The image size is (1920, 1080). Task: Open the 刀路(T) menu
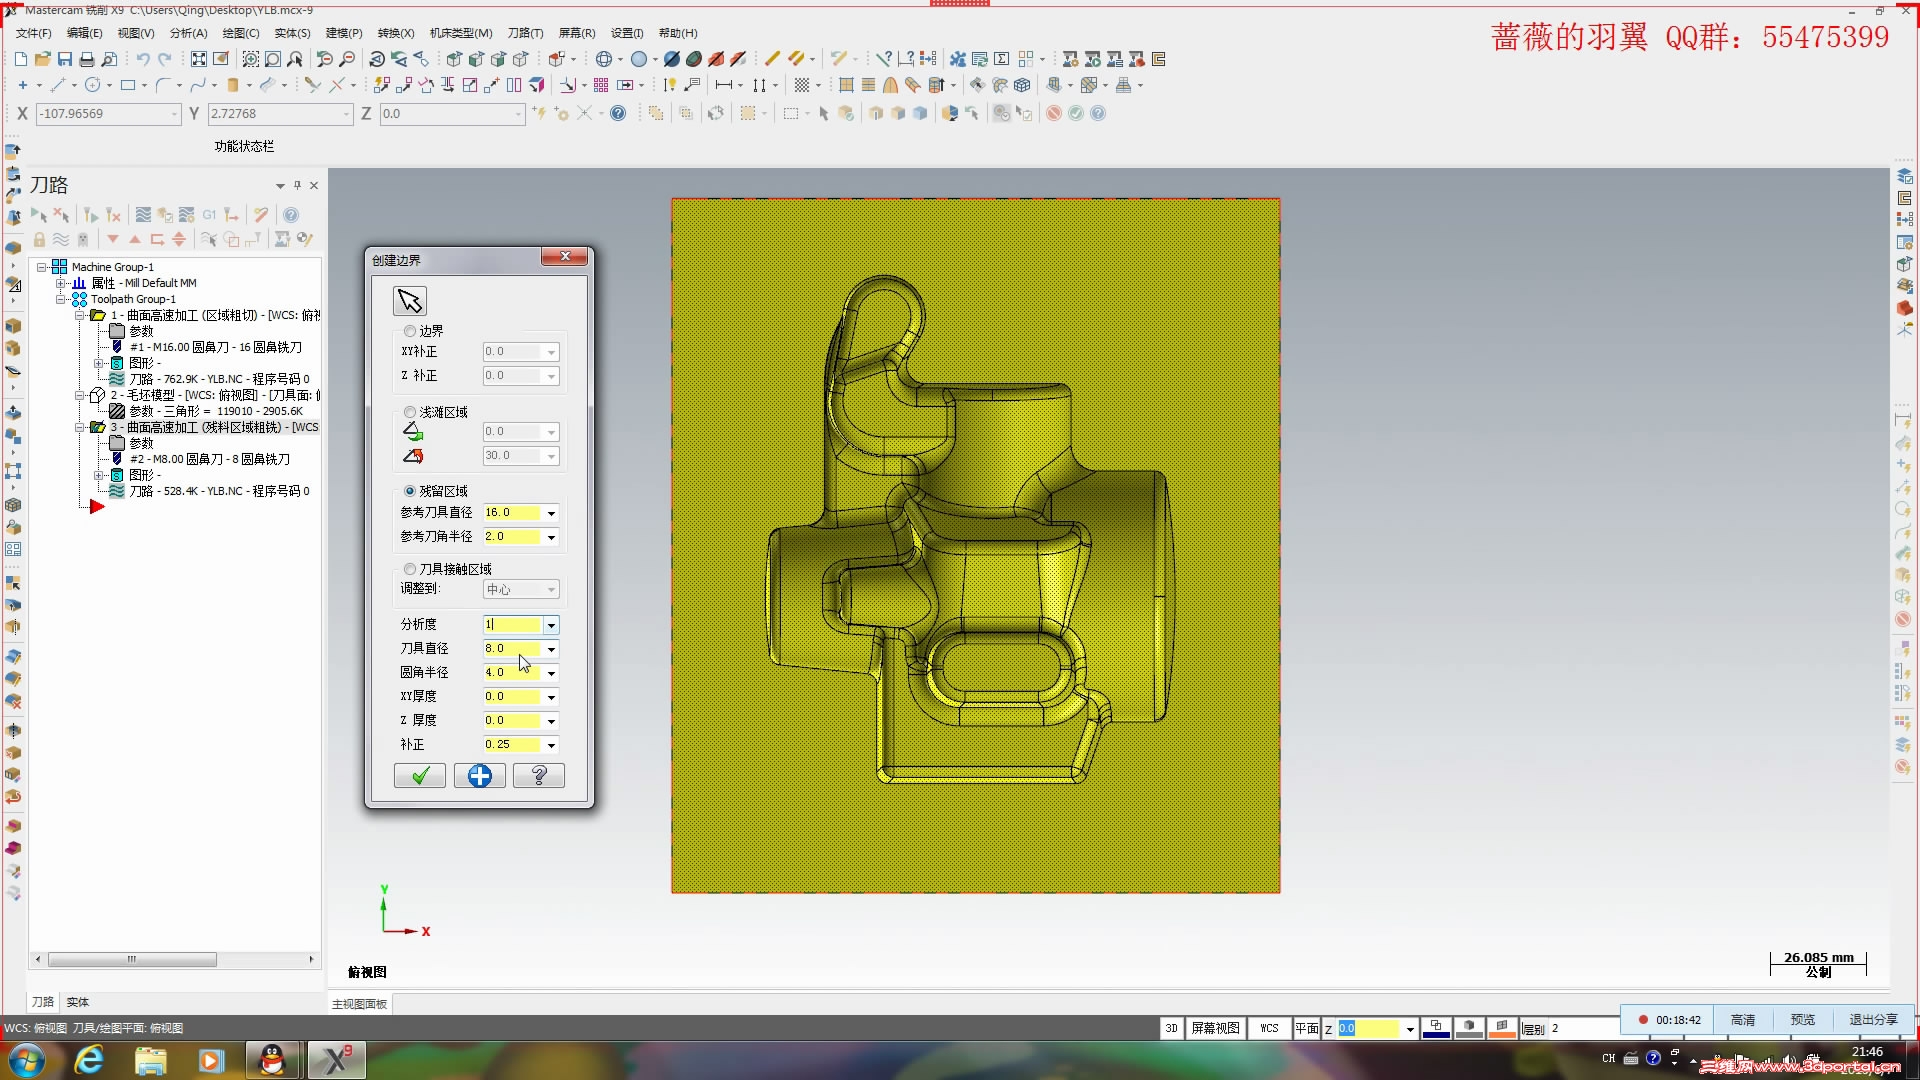point(525,33)
